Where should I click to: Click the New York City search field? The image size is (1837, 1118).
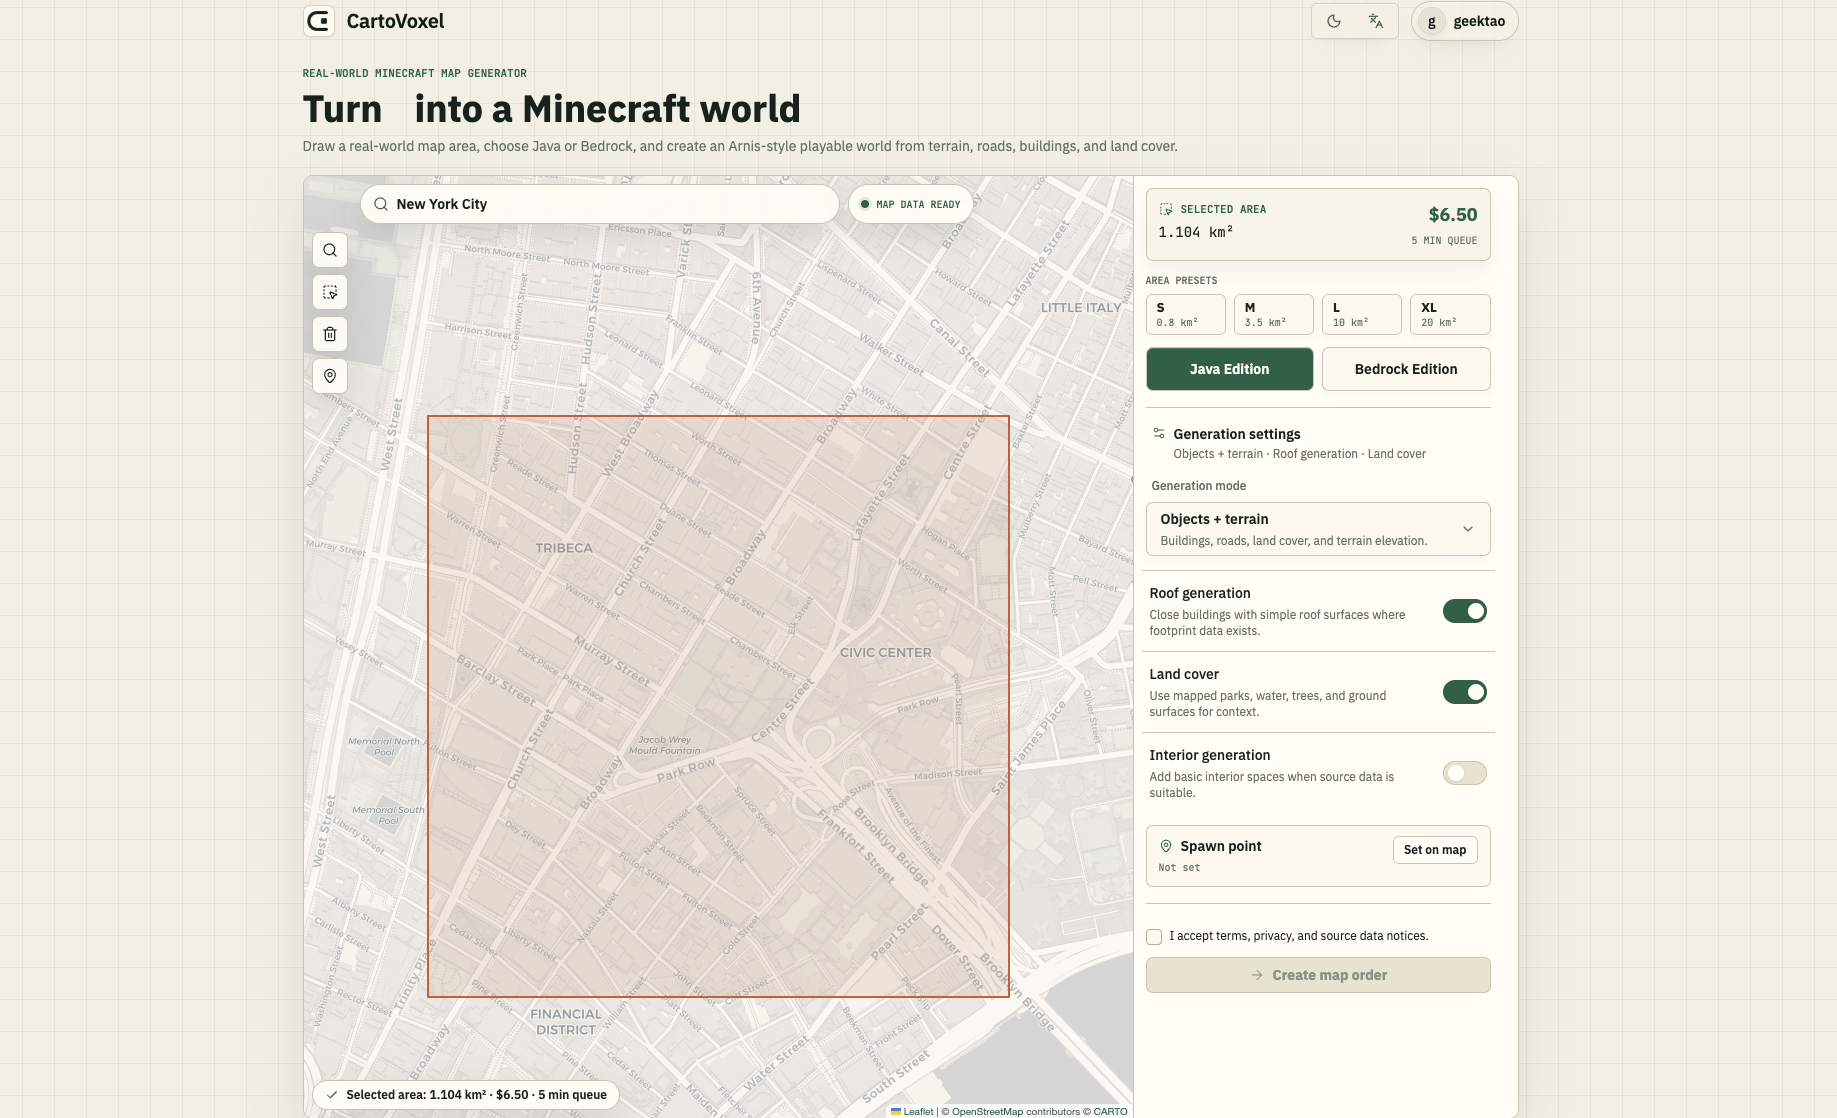600,204
